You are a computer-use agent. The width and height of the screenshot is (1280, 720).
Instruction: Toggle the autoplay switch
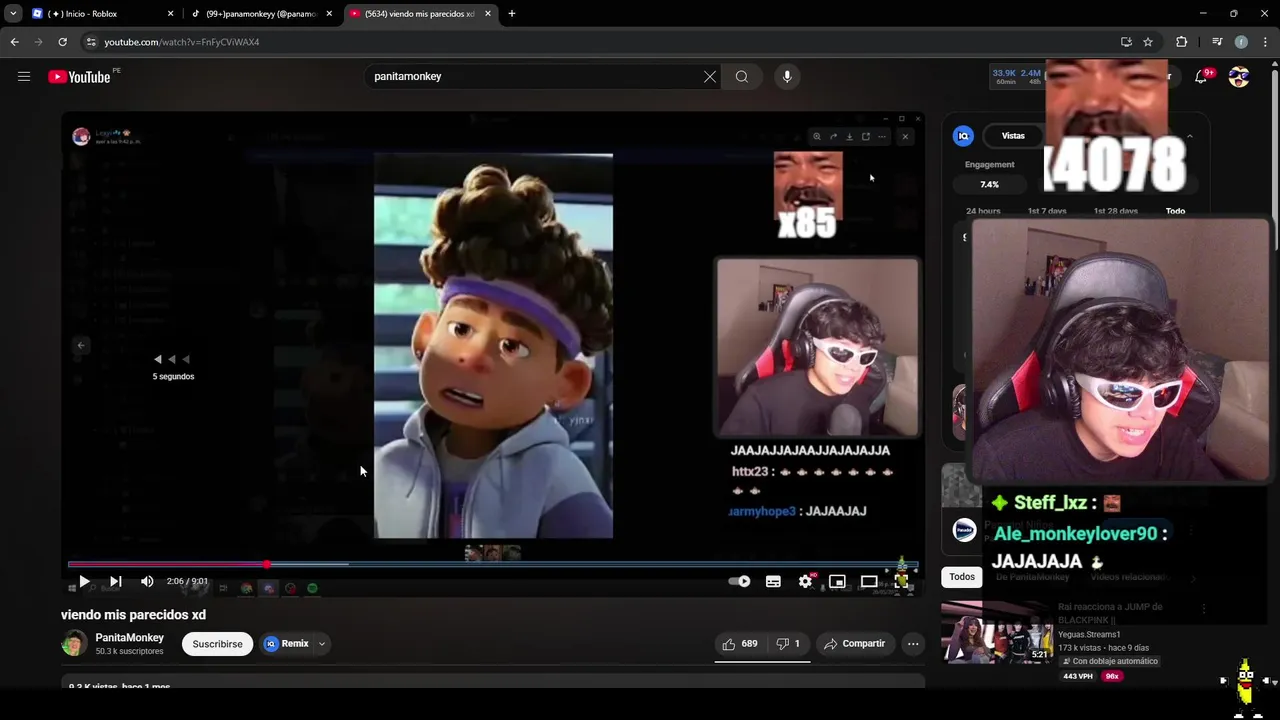click(x=740, y=581)
